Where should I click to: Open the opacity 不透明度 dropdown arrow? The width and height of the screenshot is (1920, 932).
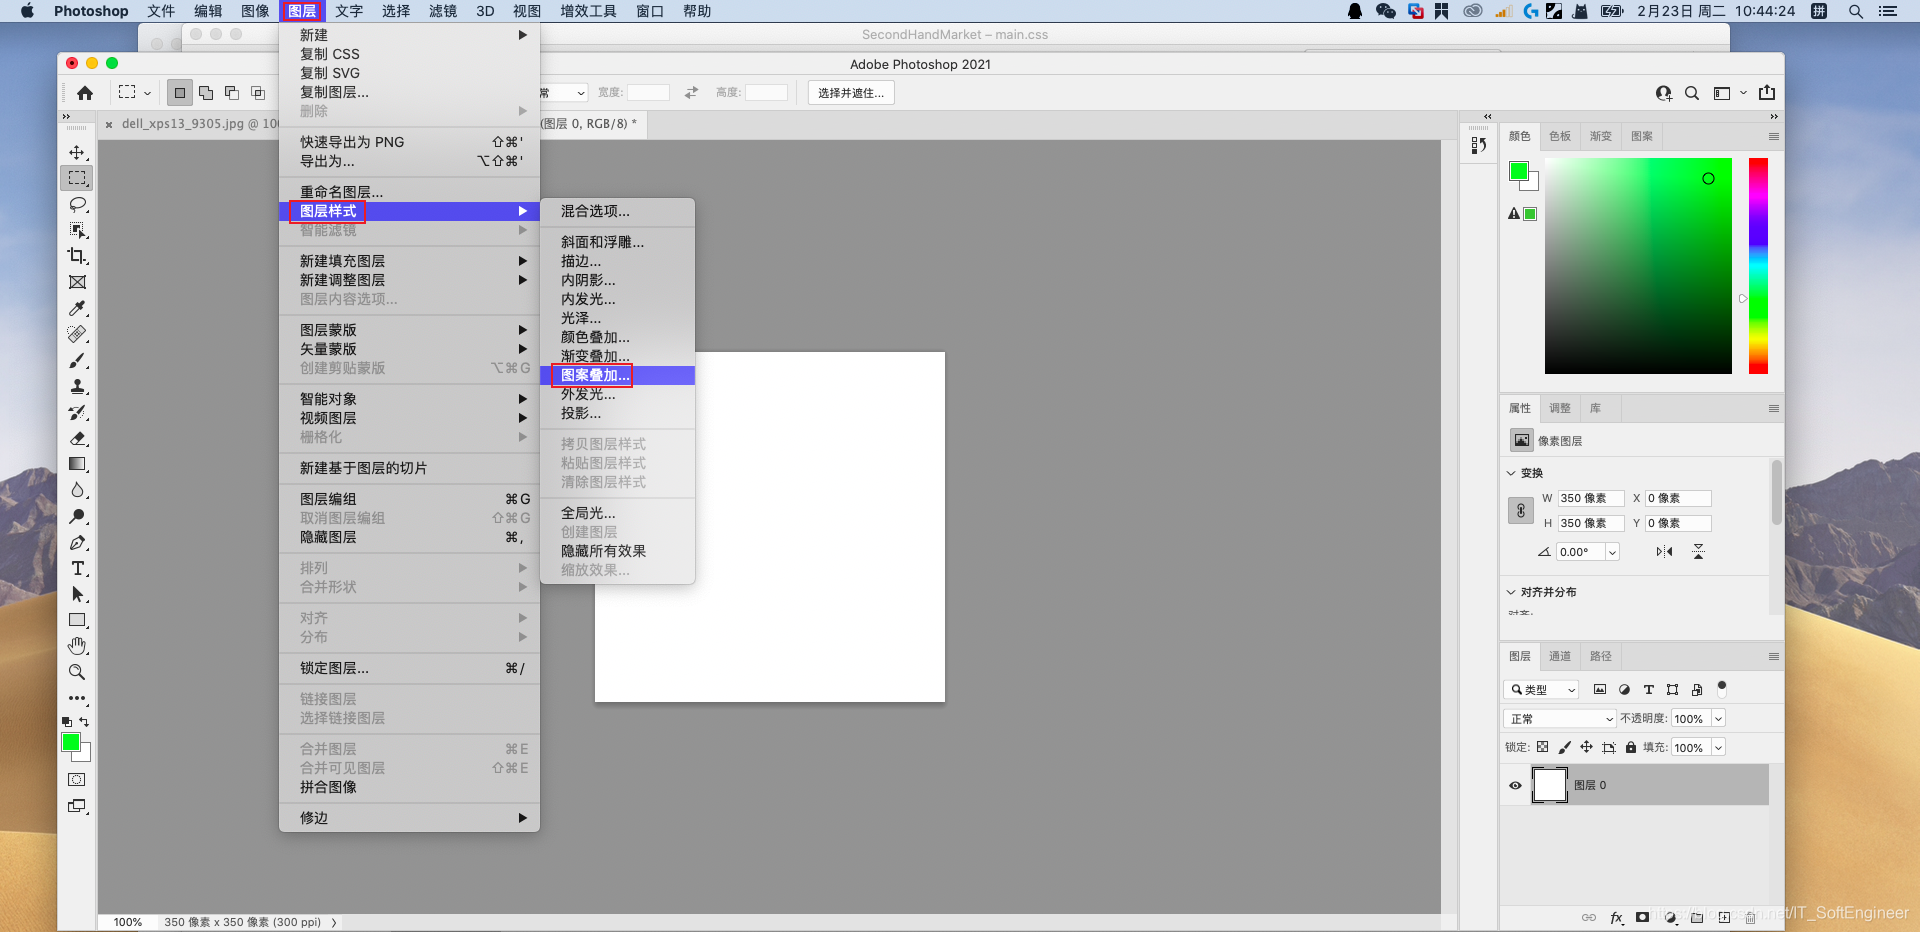point(1718,719)
